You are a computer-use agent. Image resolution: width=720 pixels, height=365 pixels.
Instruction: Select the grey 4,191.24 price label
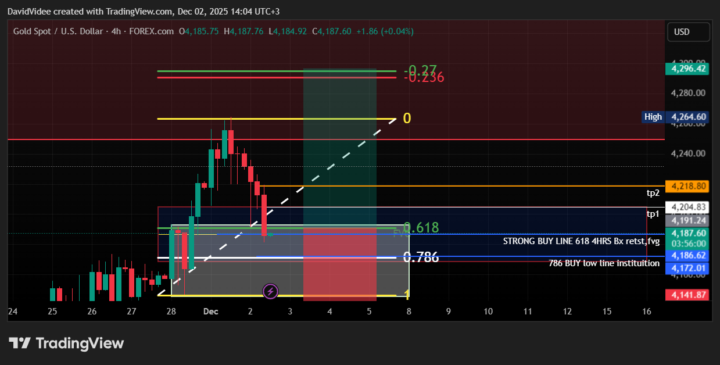pos(687,221)
